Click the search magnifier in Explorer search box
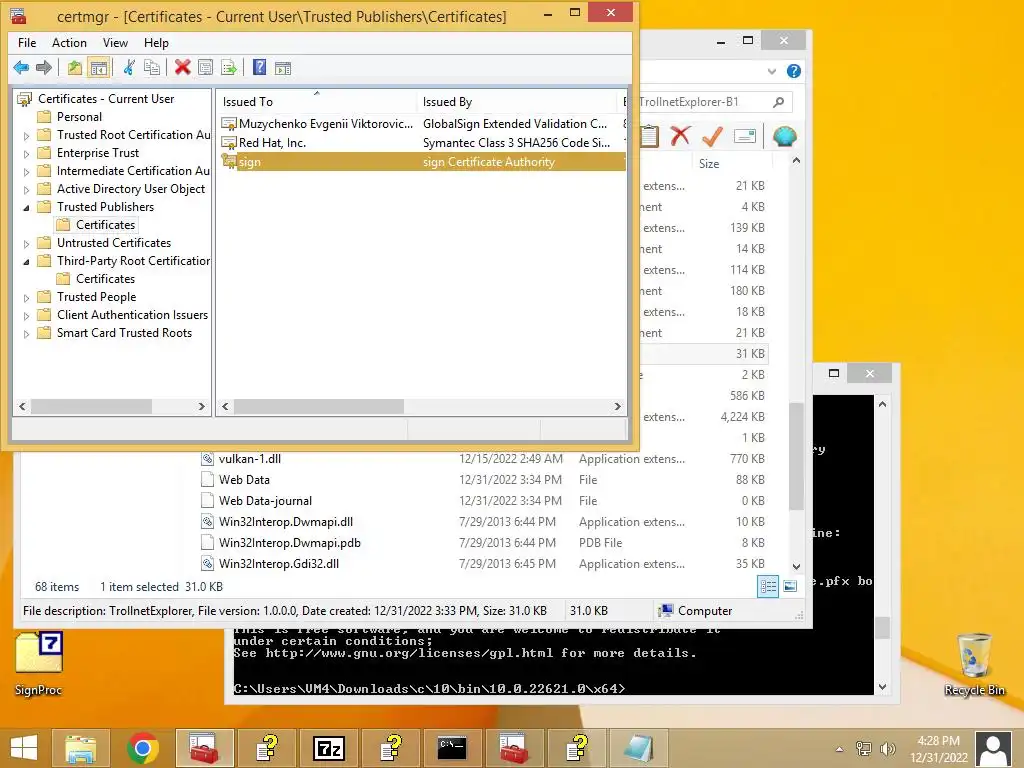1024x768 pixels. [x=778, y=102]
